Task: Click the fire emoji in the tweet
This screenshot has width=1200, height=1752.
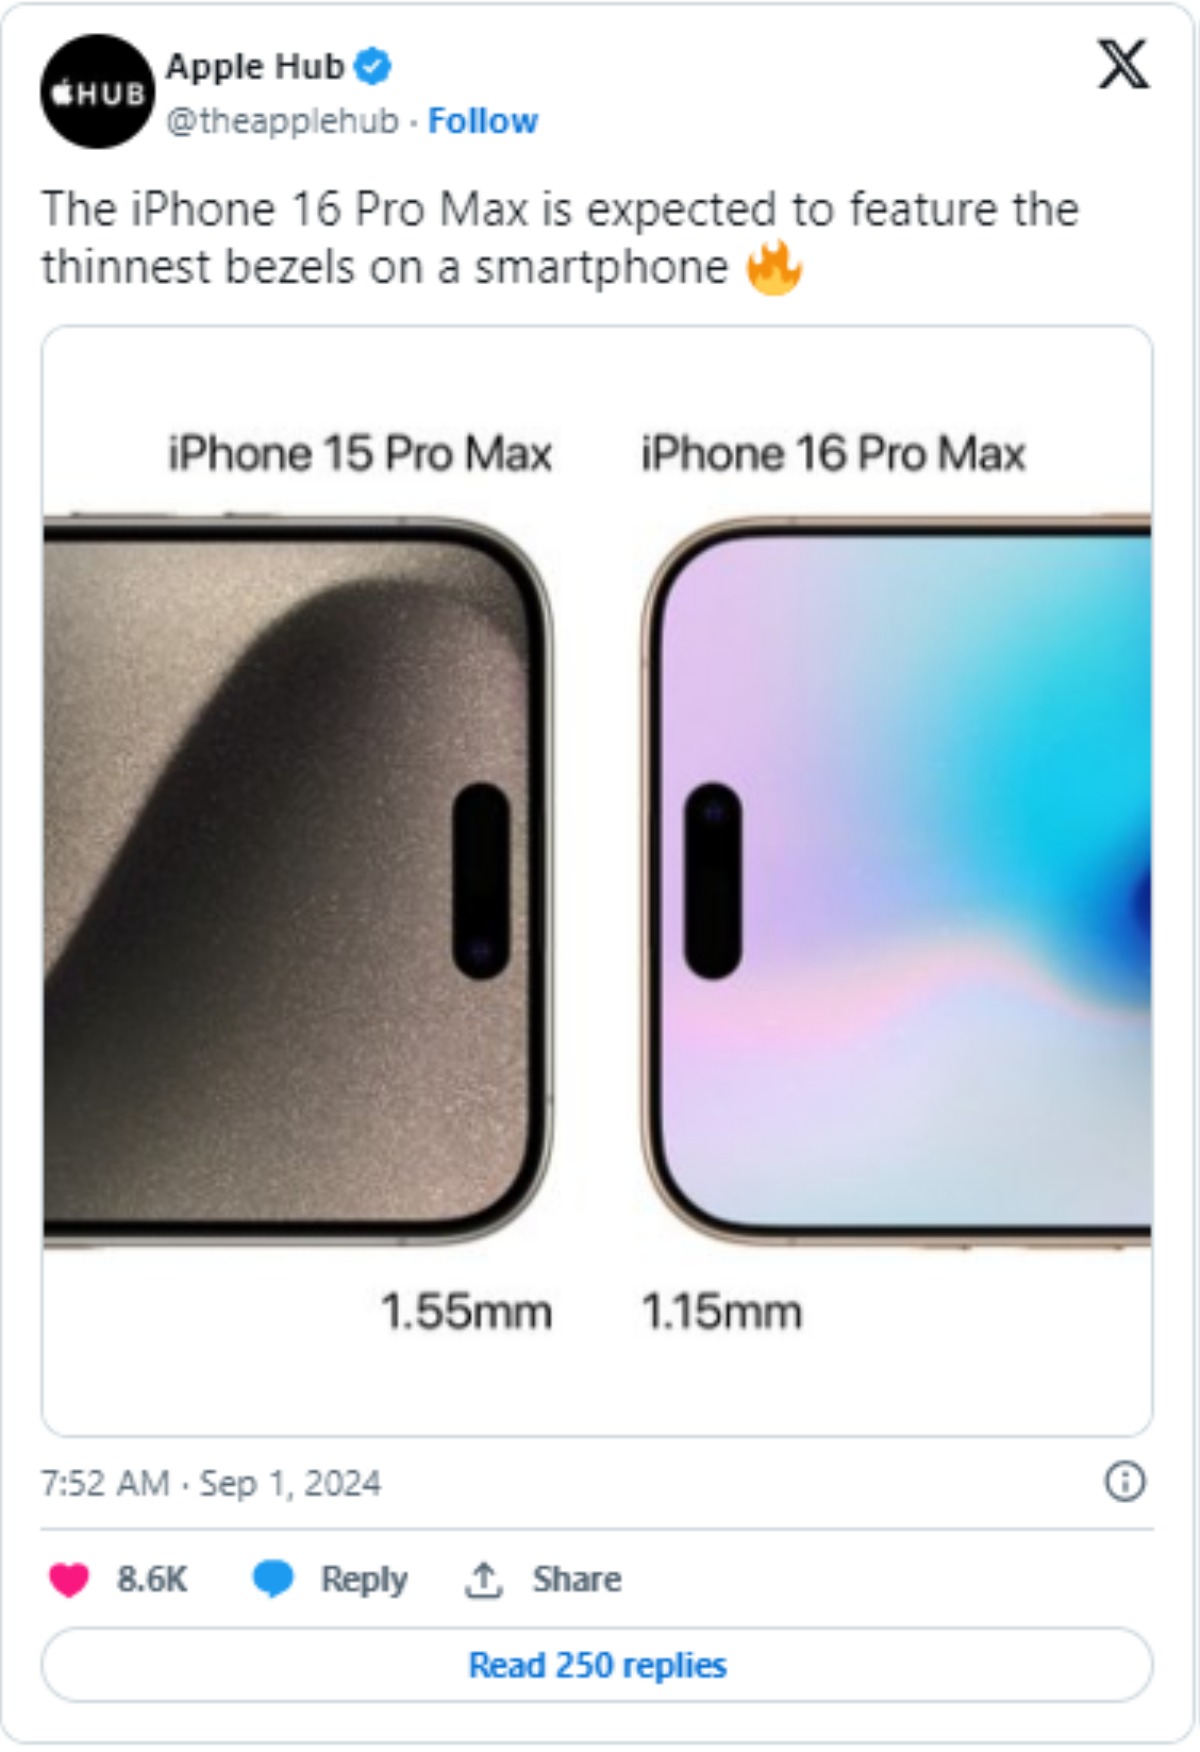Action: click(x=774, y=268)
